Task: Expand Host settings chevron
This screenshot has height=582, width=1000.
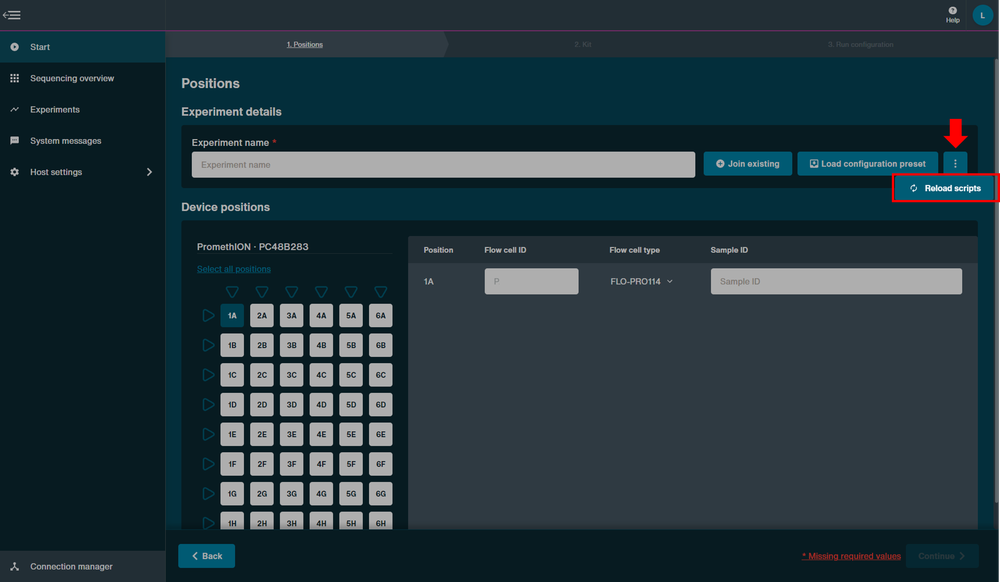Action: pyautogui.click(x=149, y=172)
